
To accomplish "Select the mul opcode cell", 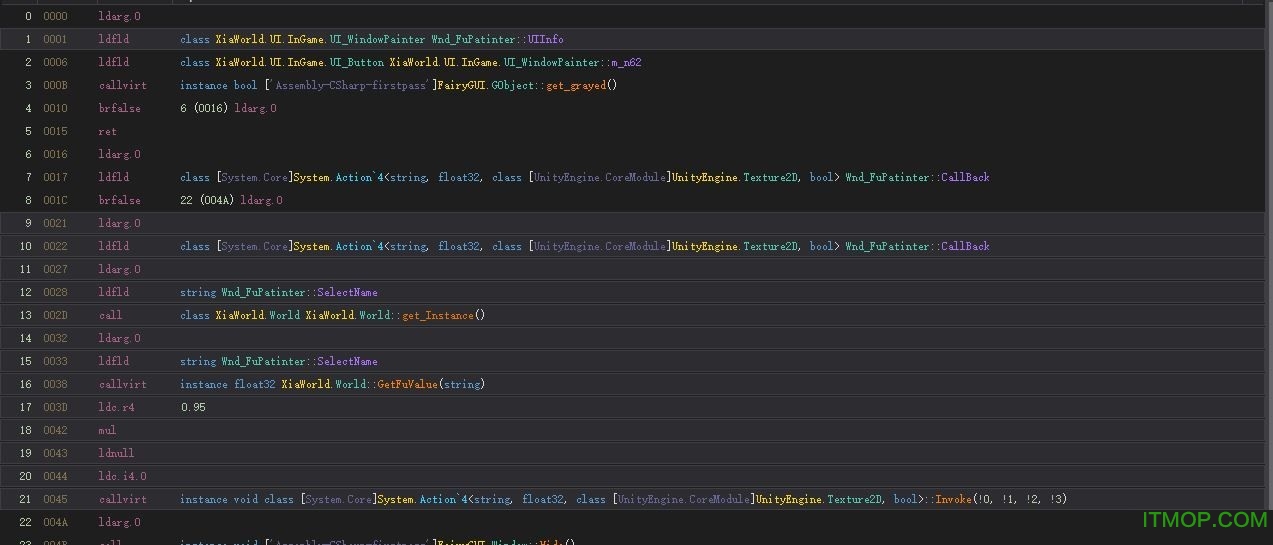I will pos(108,430).
